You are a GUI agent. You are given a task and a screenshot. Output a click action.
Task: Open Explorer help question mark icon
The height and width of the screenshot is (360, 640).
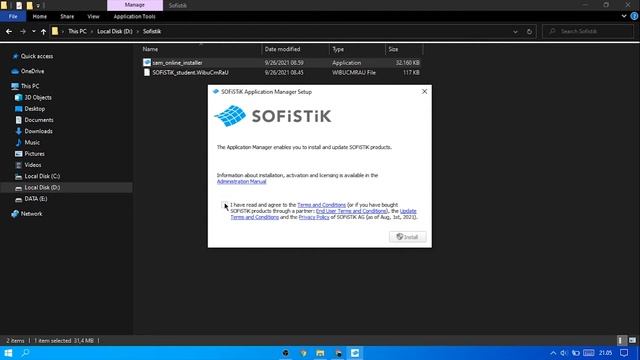(634, 16)
